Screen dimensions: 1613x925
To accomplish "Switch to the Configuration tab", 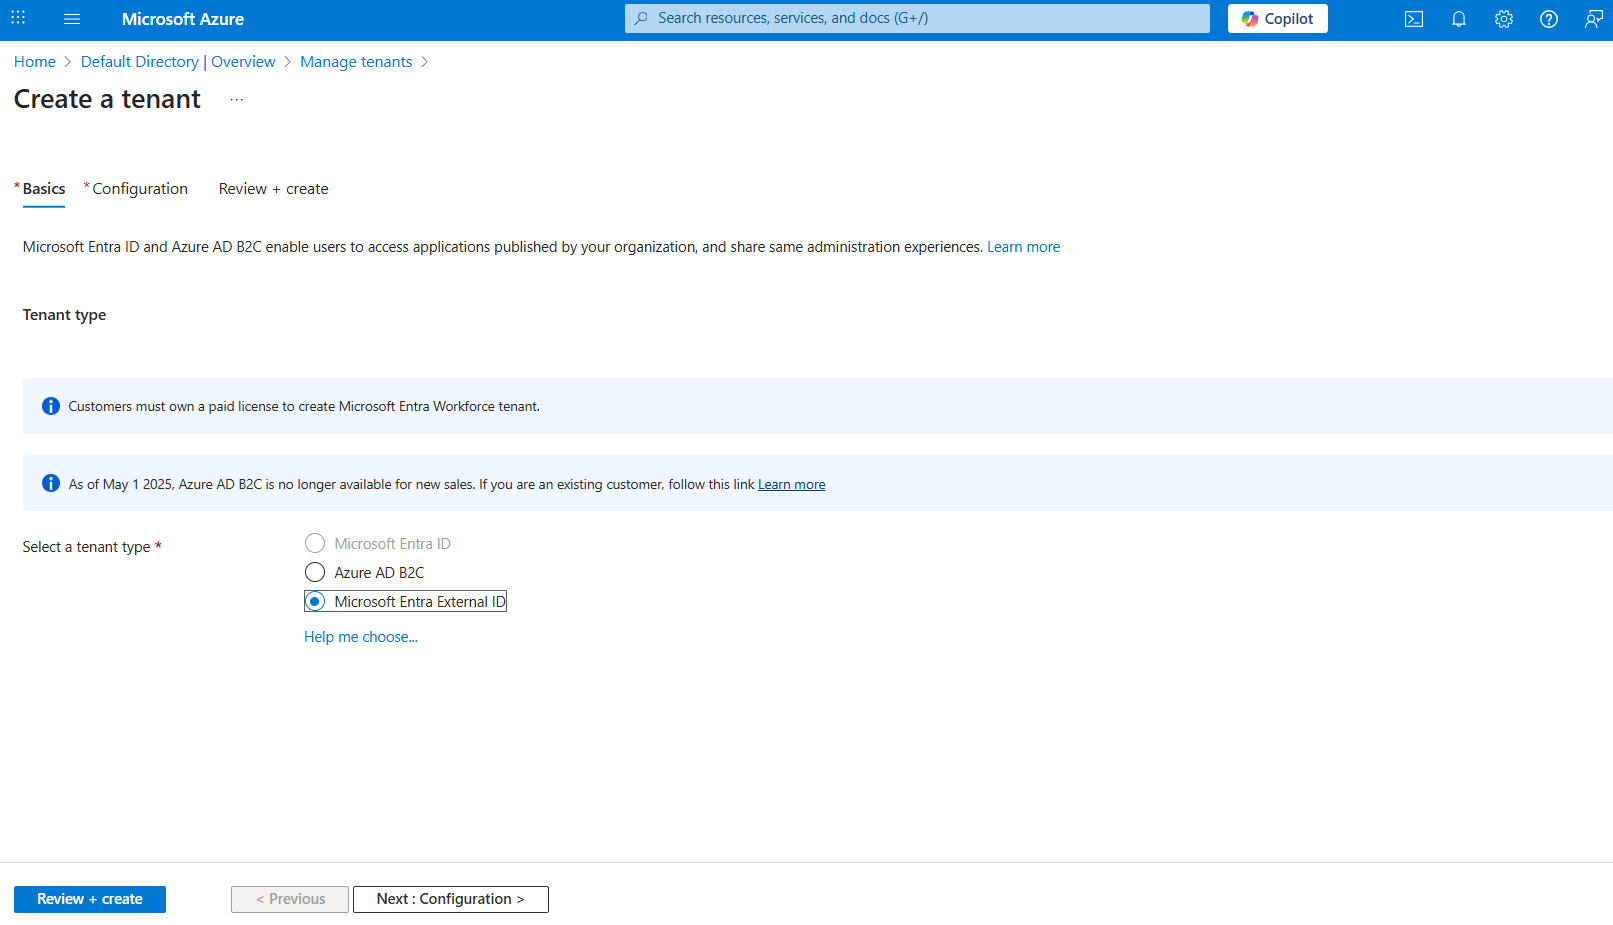I will tap(140, 189).
